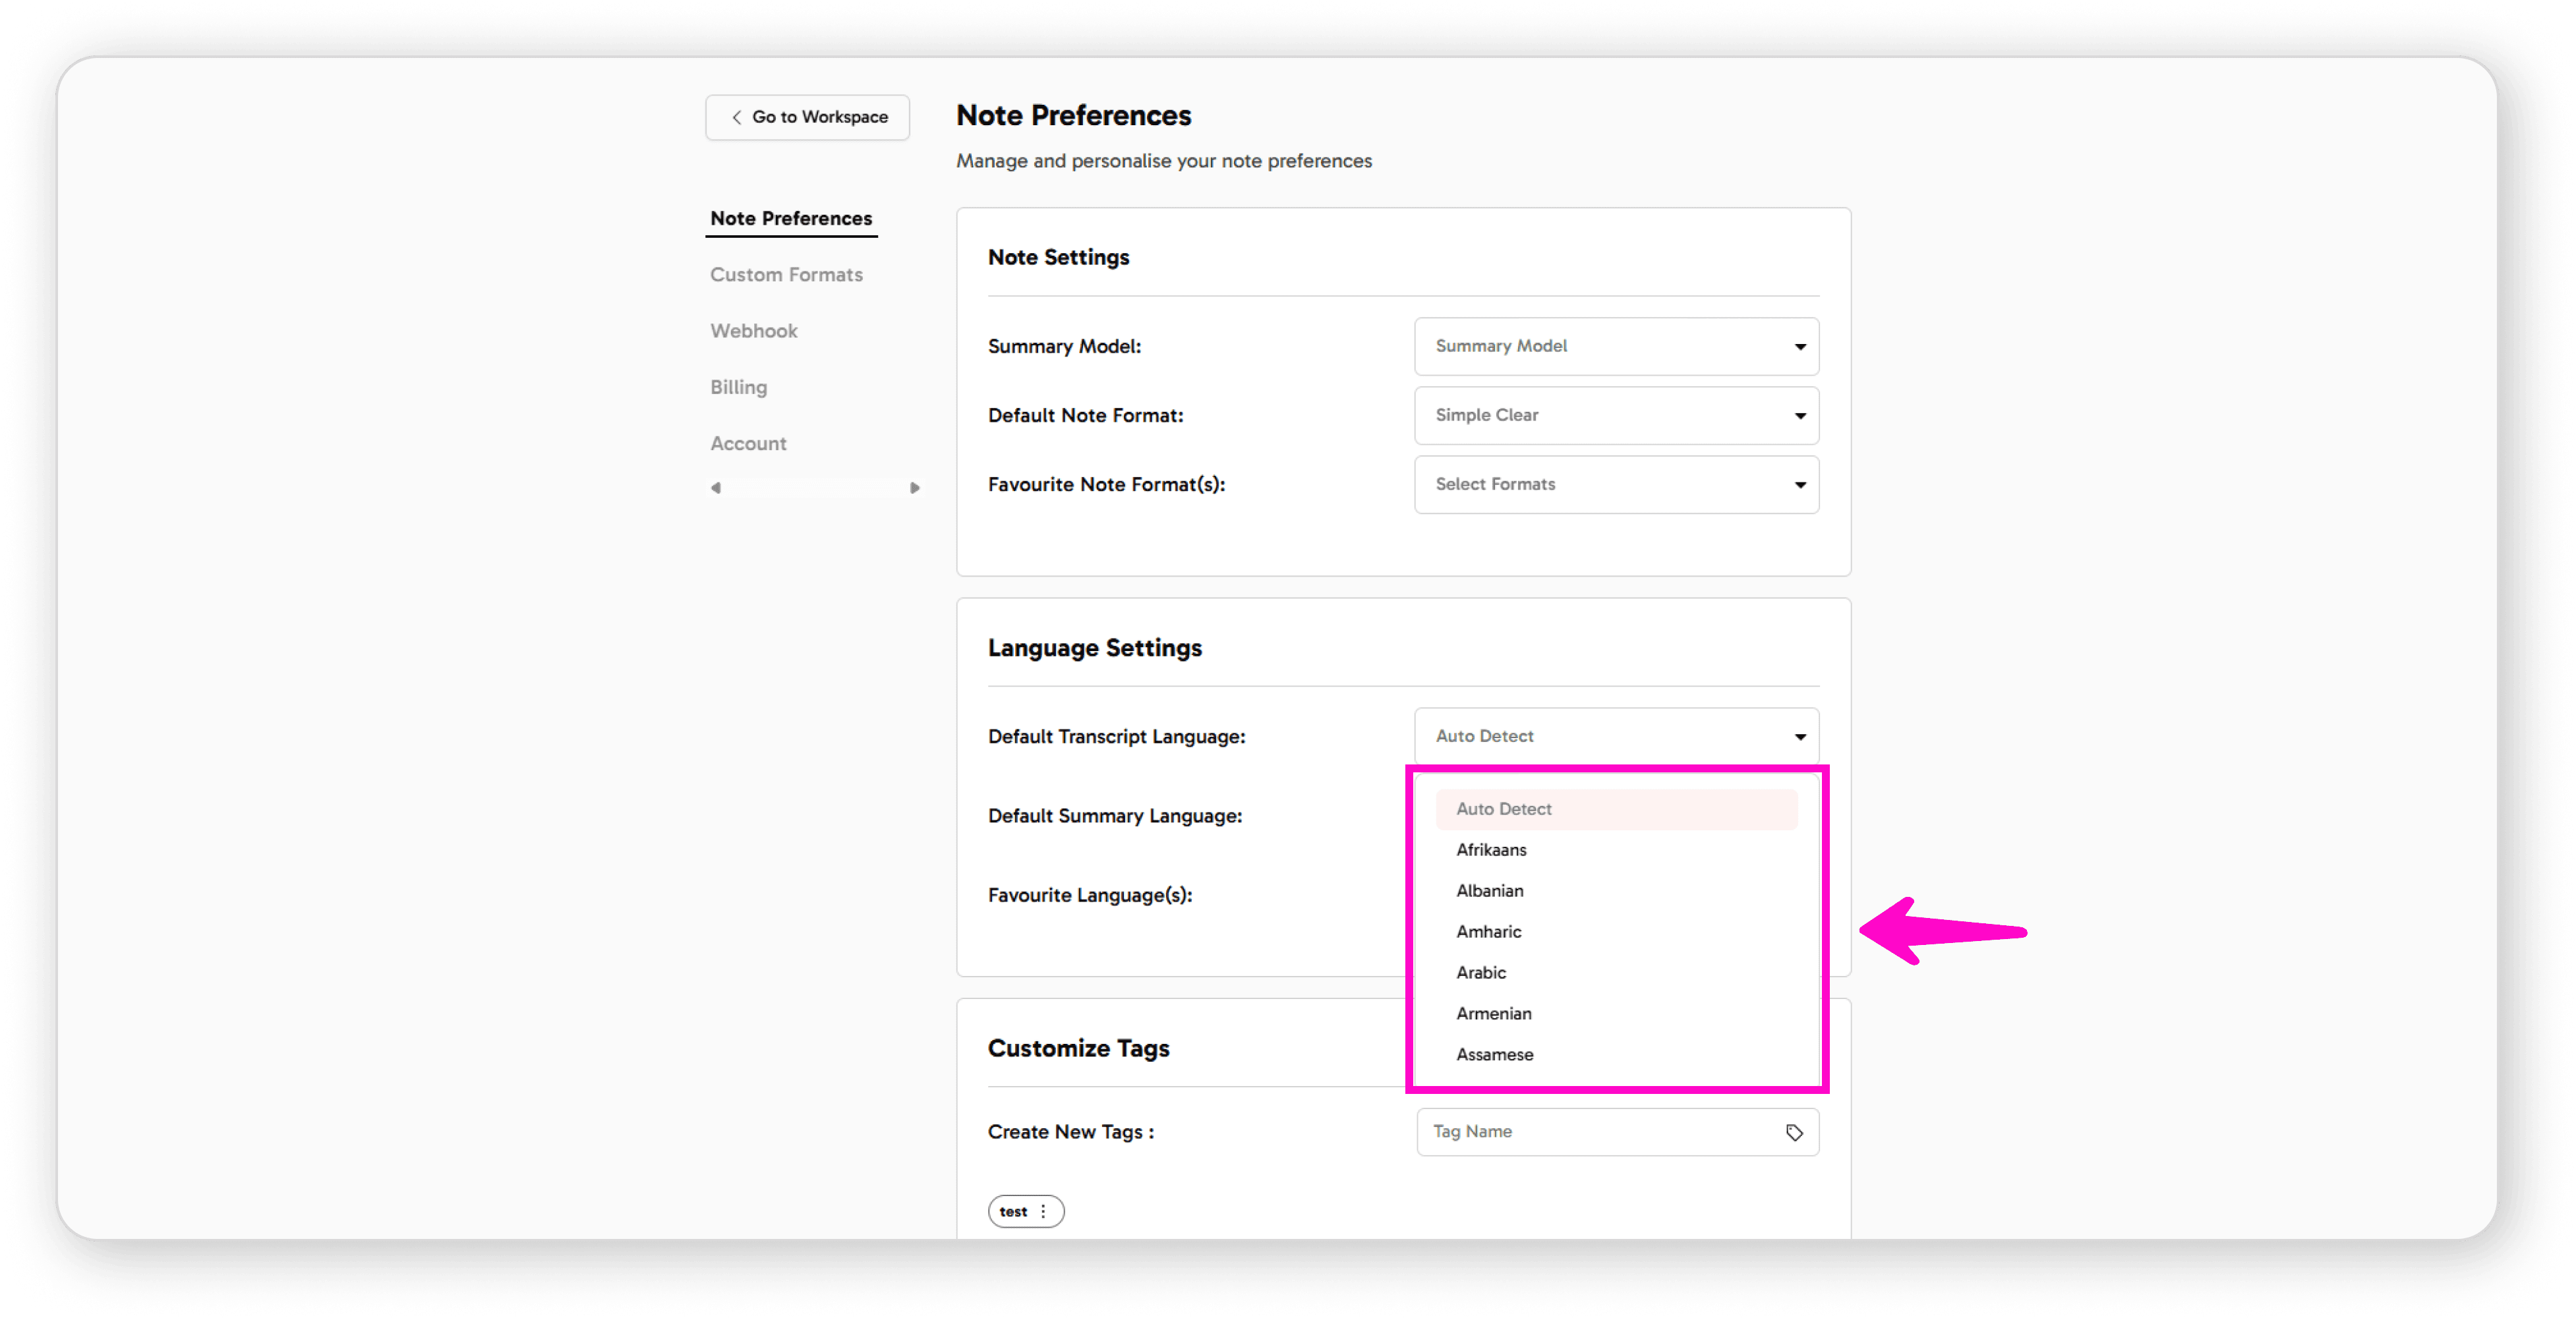Select Auto Detect in the open list

click(x=1503, y=809)
